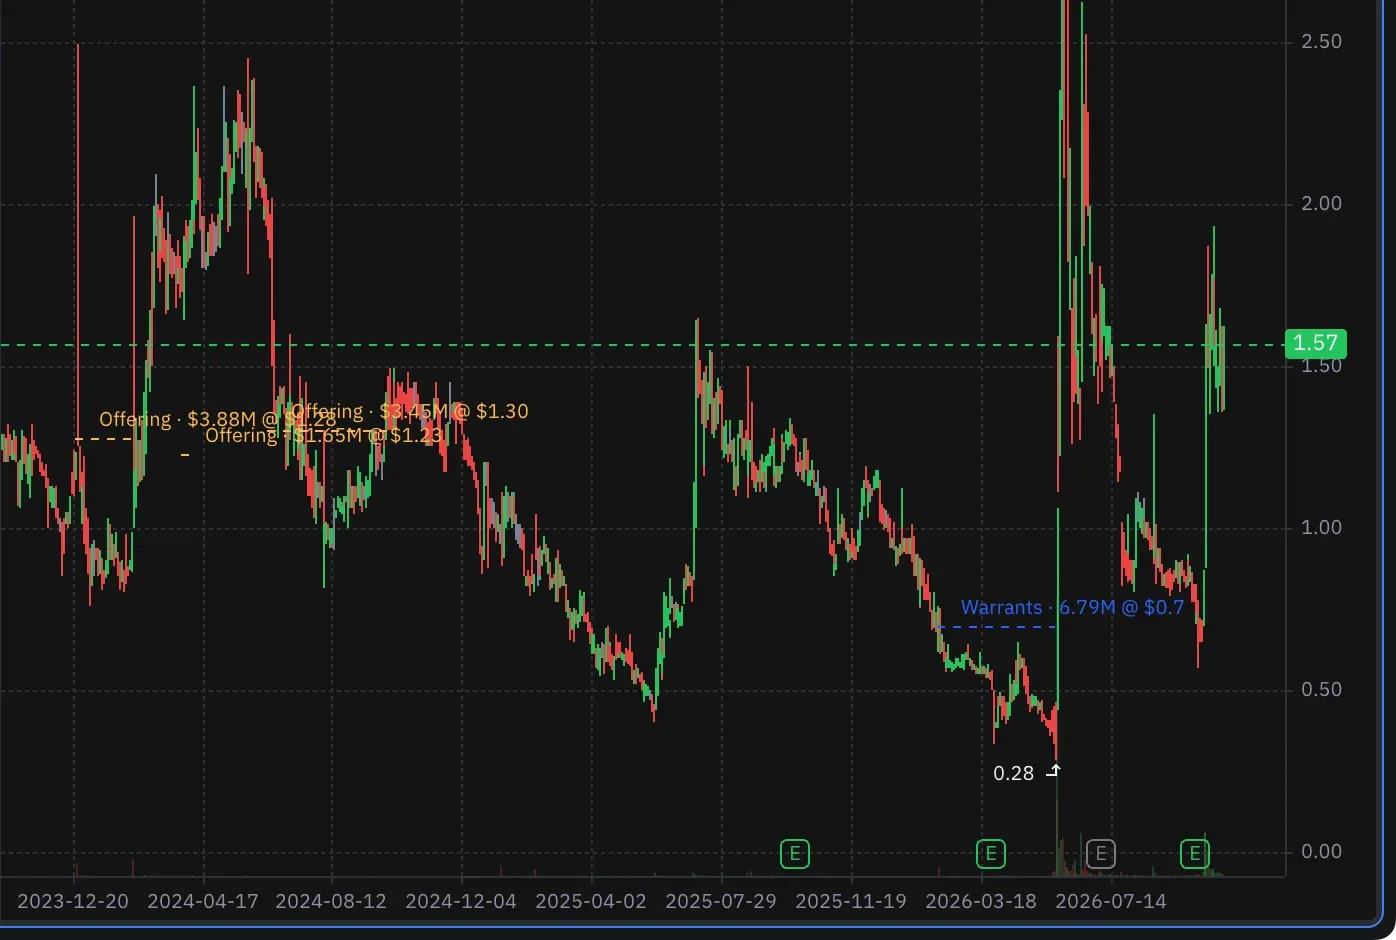Click the 2025-04-02 date label

pyautogui.click(x=591, y=901)
